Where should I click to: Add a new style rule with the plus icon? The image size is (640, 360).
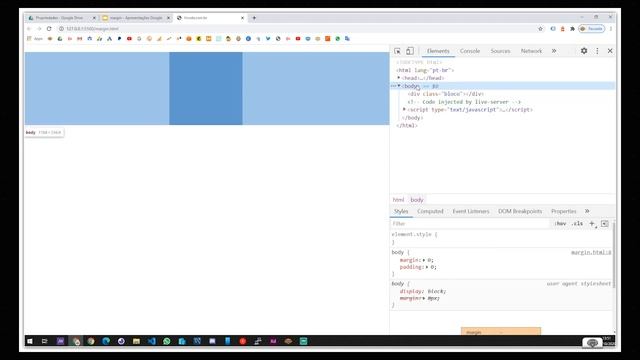tap(592, 223)
